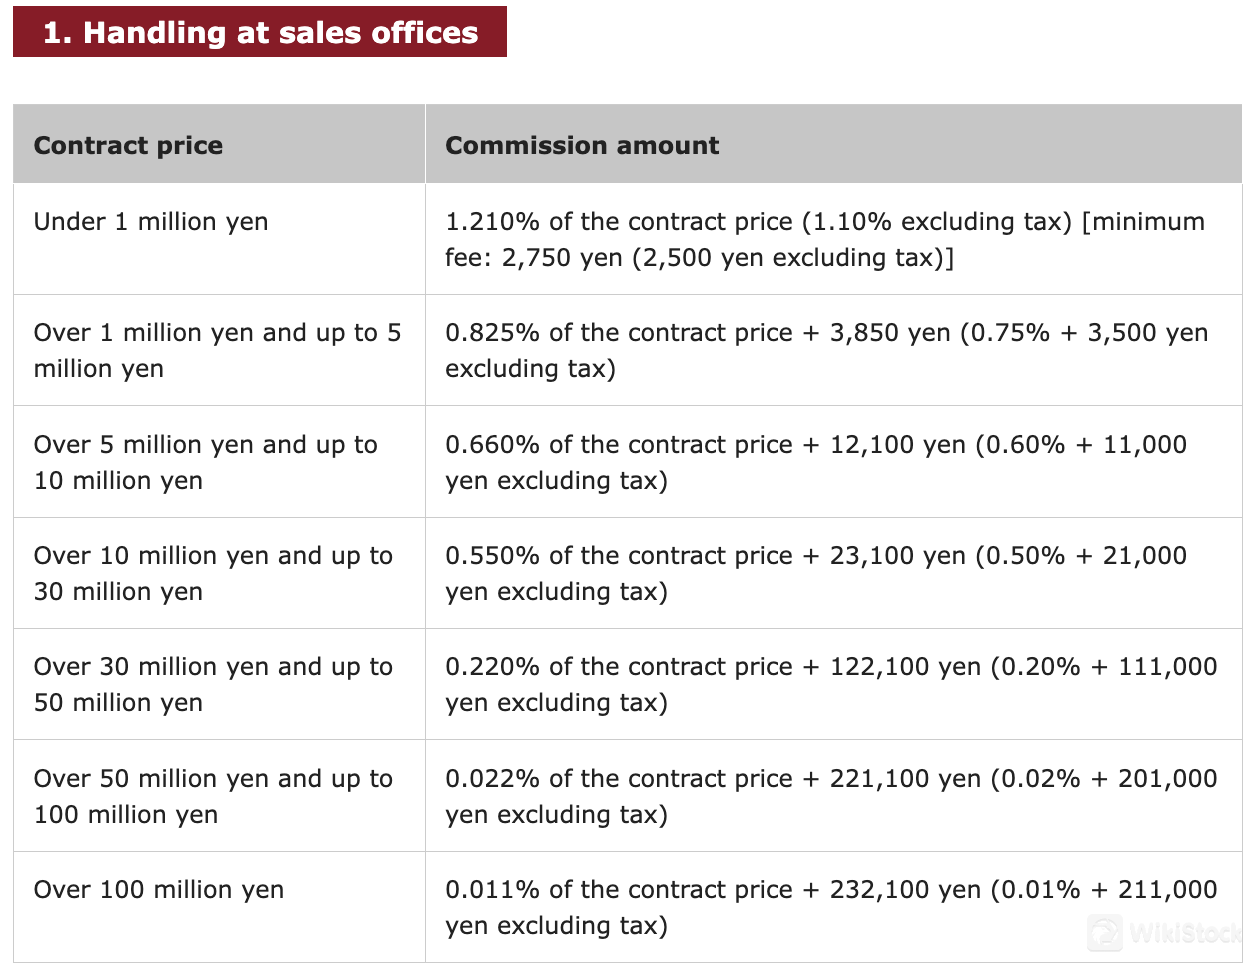The width and height of the screenshot is (1252, 968).
Task: Click the 0.825% plus 3,850 yen commission cell
Action: pyautogui.click(x=826, y=350)
